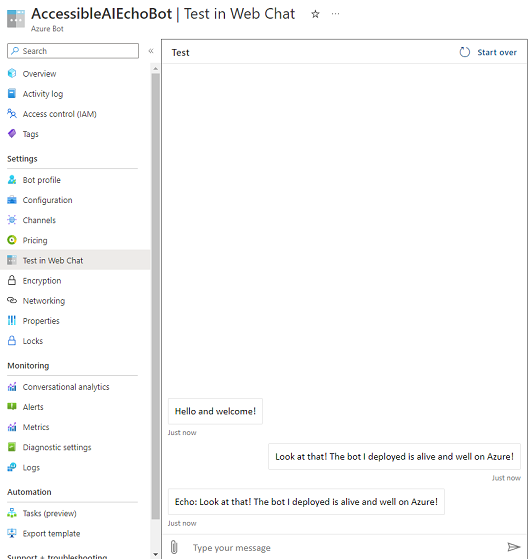Open Locks page
Image resolution: width=528 pixels, height=559 pixels.
(33, 341)
